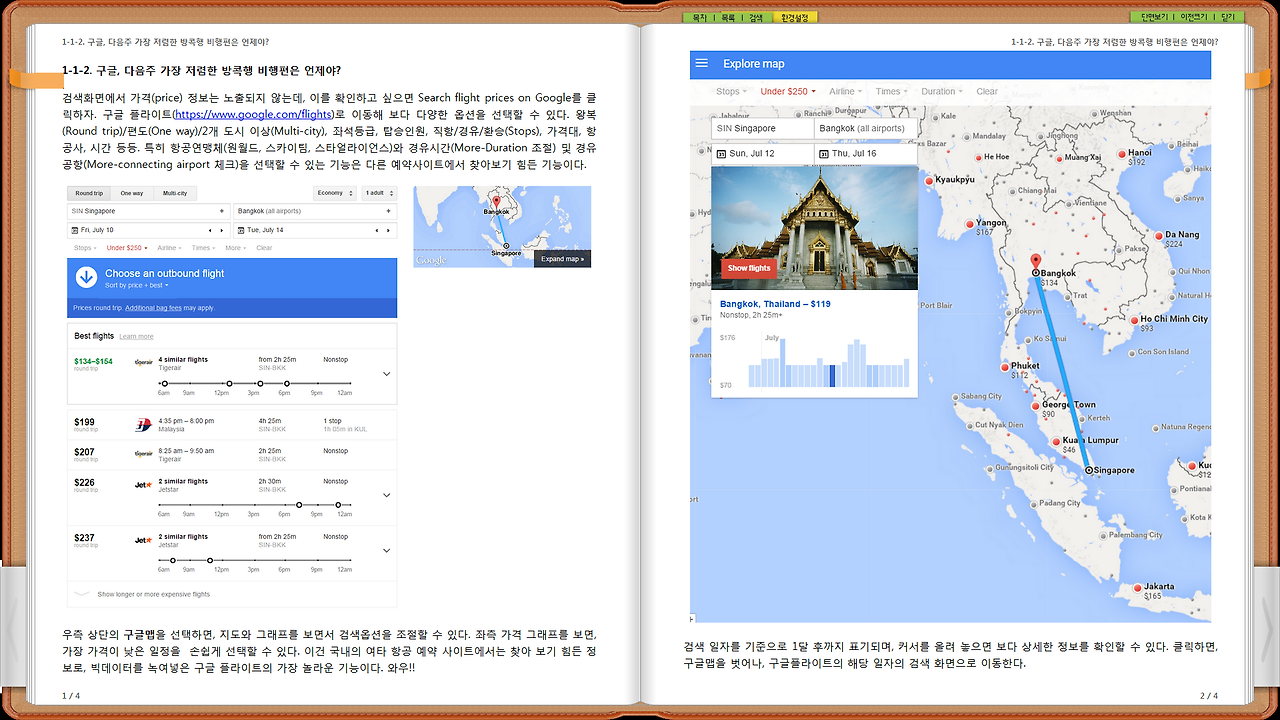
Task: Select the Round trip option
Action: coord(89,193)
